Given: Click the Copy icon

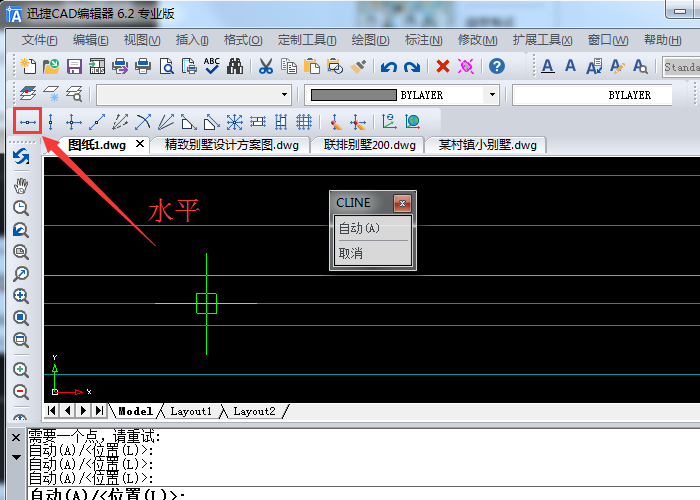Looking at the screenshot, I should (x=289, y=66).
